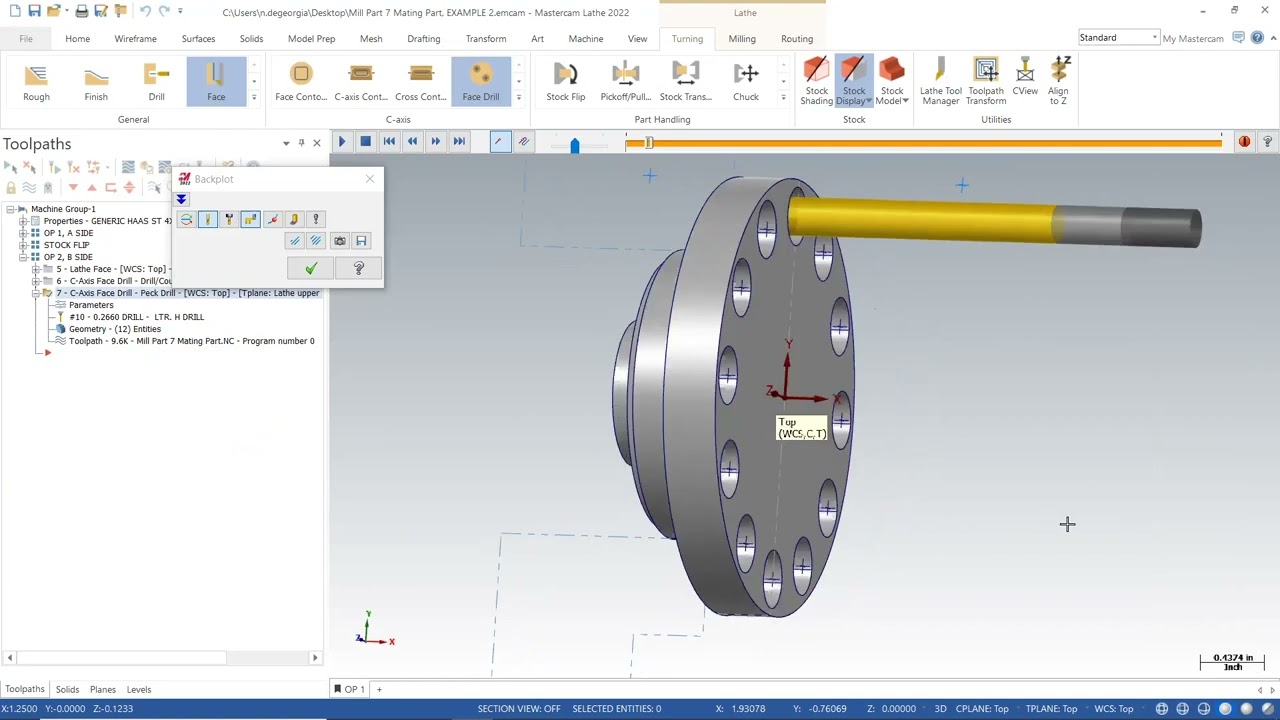The image size is (1280, 720).
Task: Stop the backplot playback
Action: click(x=365, y=142)
